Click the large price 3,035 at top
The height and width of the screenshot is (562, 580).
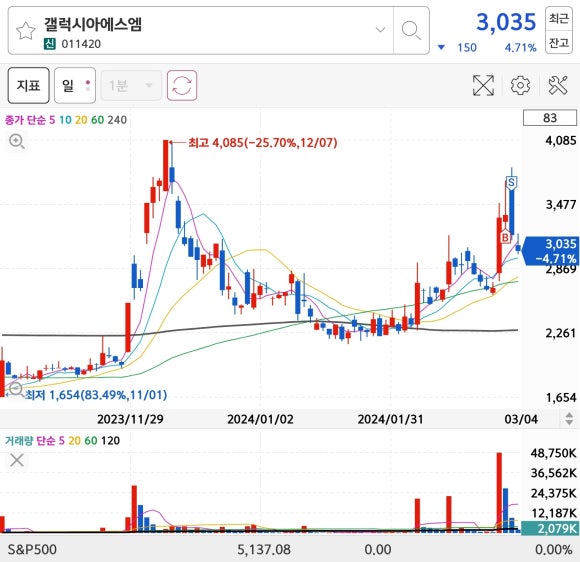pos(506,22)
